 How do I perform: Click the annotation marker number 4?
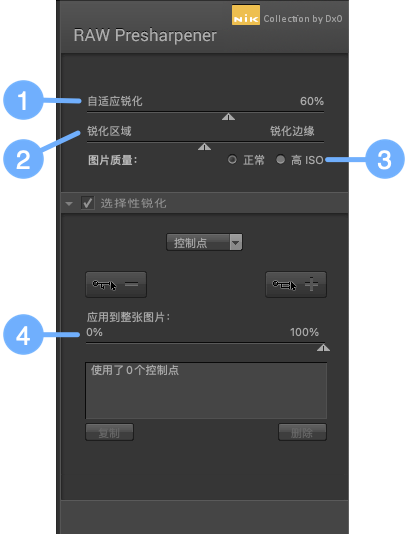[x=23, y=335]
